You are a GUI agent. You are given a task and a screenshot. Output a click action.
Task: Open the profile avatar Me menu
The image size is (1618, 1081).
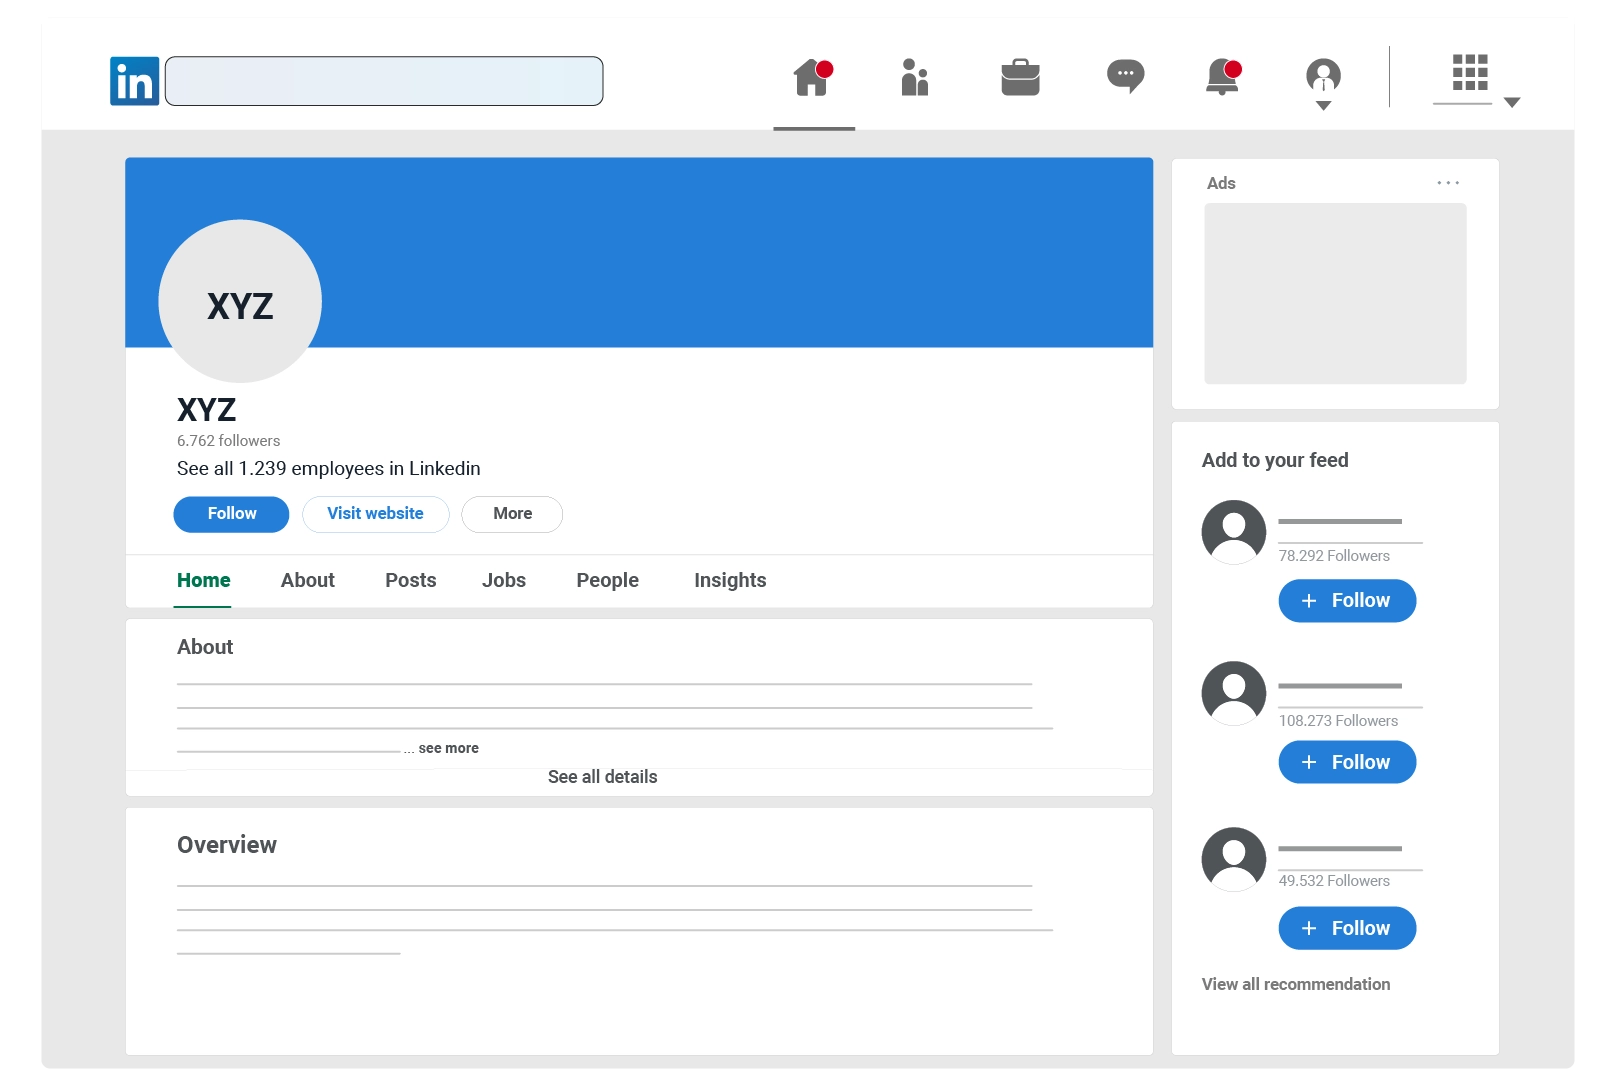point(1323,80)
